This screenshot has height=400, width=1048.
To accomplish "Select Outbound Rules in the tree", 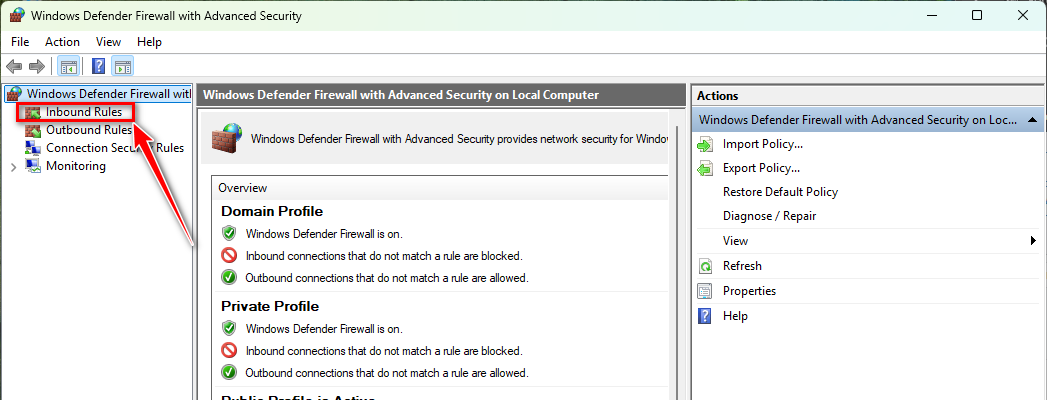I will coord(88,130).
